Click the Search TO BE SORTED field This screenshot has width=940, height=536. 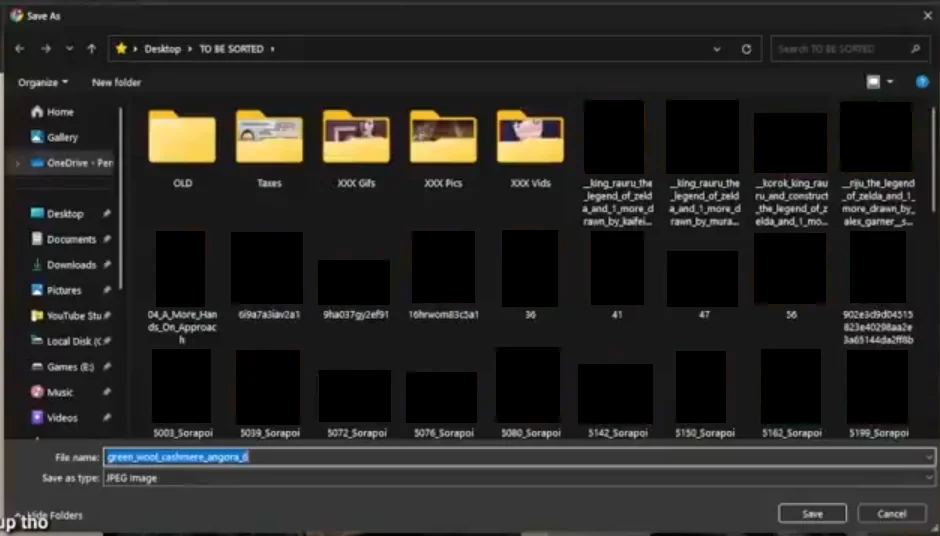coord(849,49)
